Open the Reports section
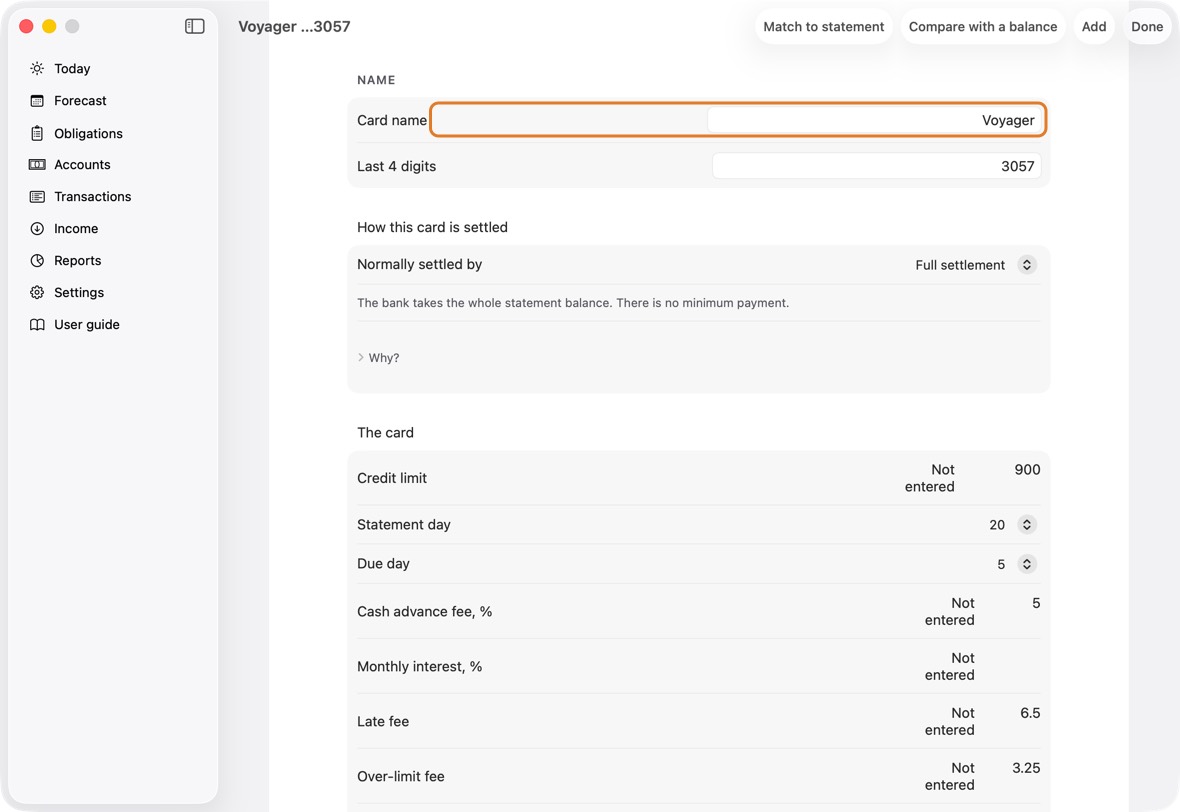 coord(78,260)
